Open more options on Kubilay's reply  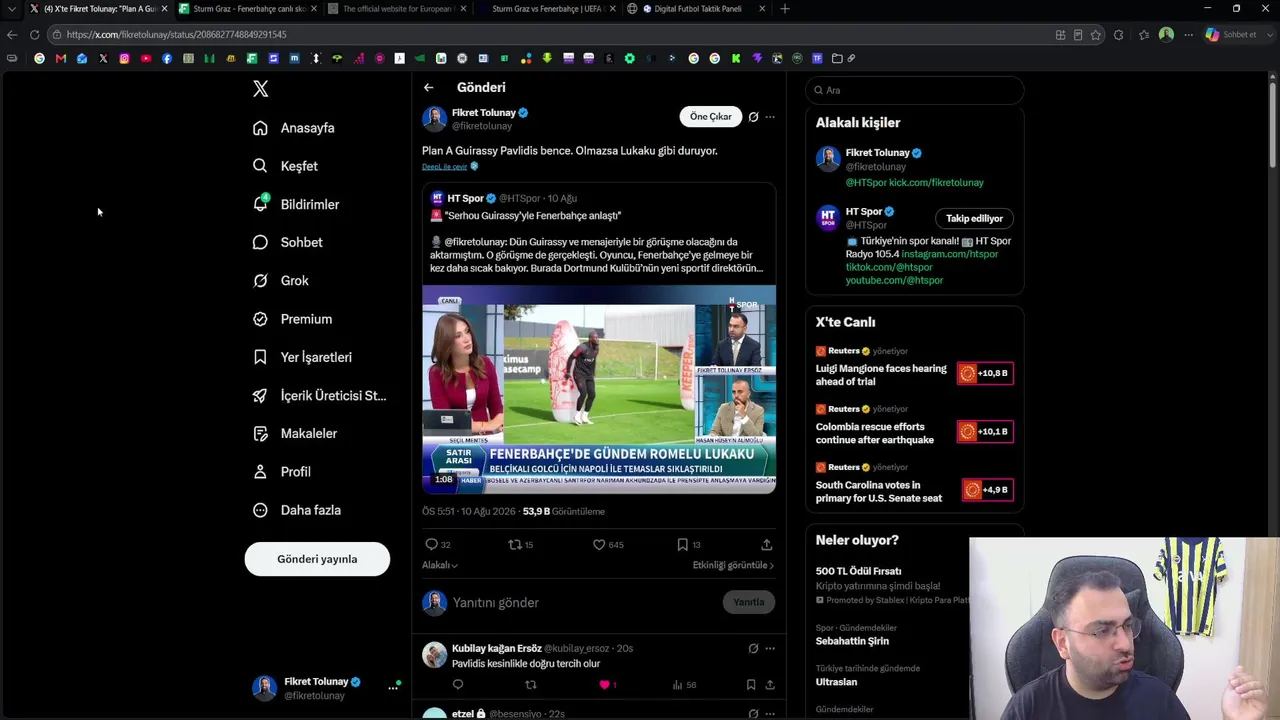(770, 649)
